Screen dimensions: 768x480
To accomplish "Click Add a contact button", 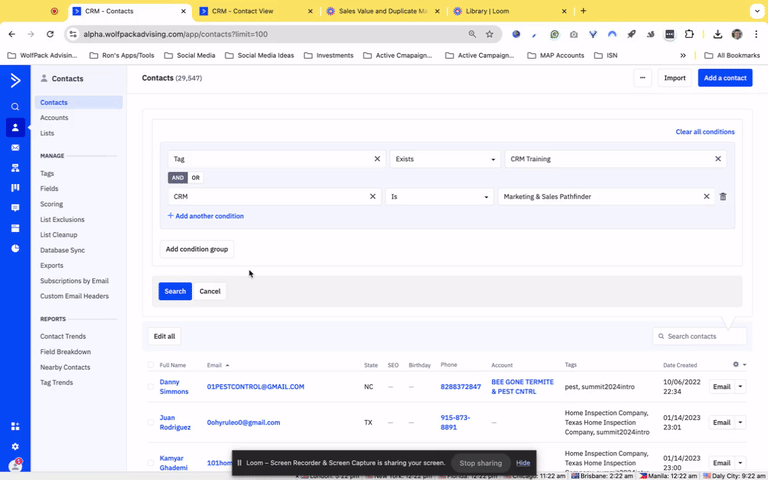I will [x=725, y=78].
